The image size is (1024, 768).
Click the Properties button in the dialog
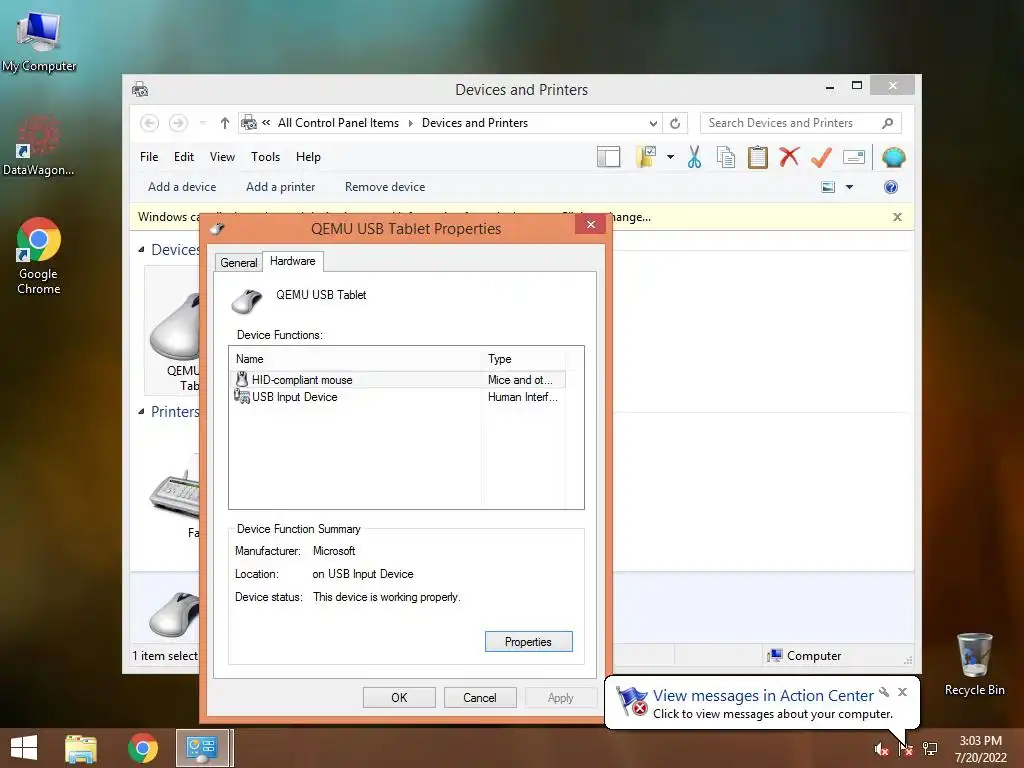click(528, 641)
